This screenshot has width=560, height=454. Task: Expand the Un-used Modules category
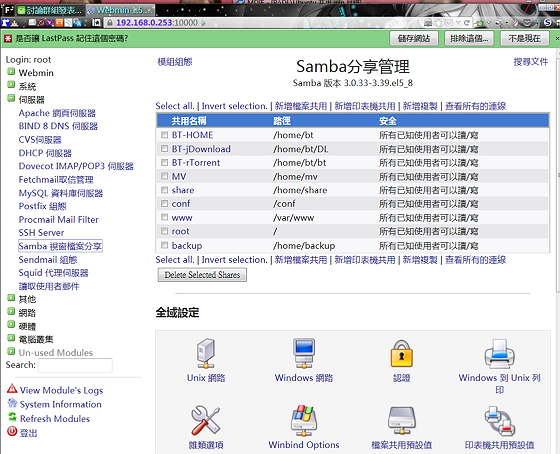[11, 351]
